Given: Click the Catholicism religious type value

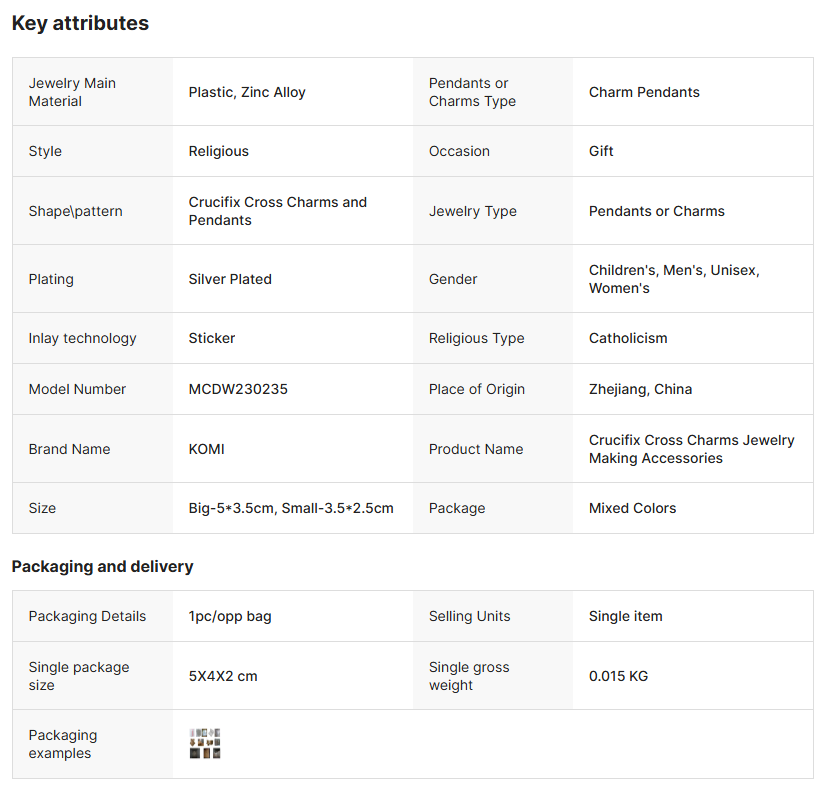Looking at the screenshot, I should (628, 338).
